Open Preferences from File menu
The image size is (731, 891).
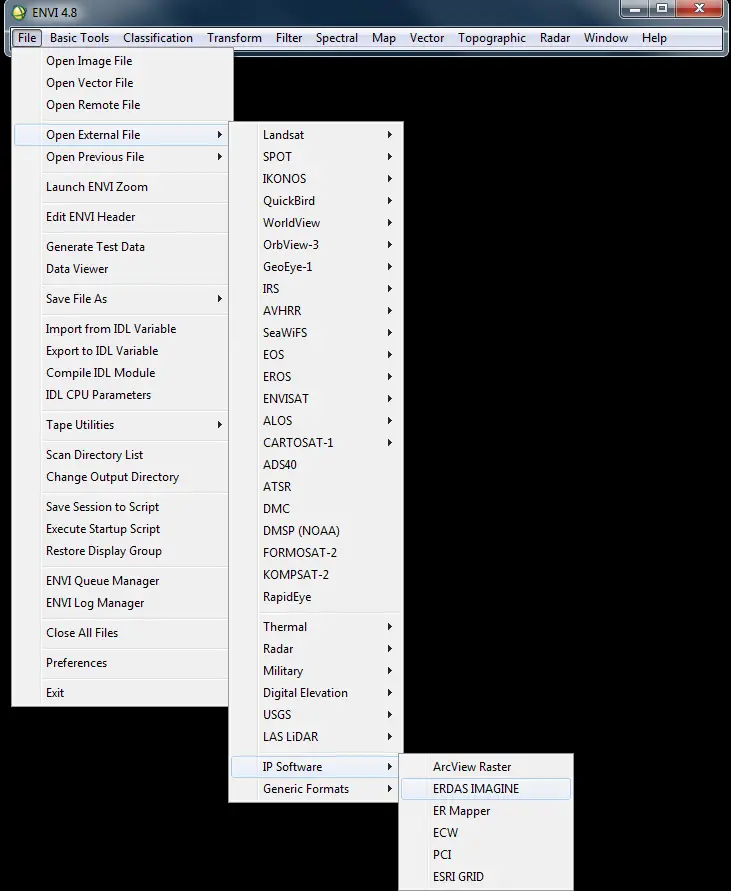tap(123, 663)
